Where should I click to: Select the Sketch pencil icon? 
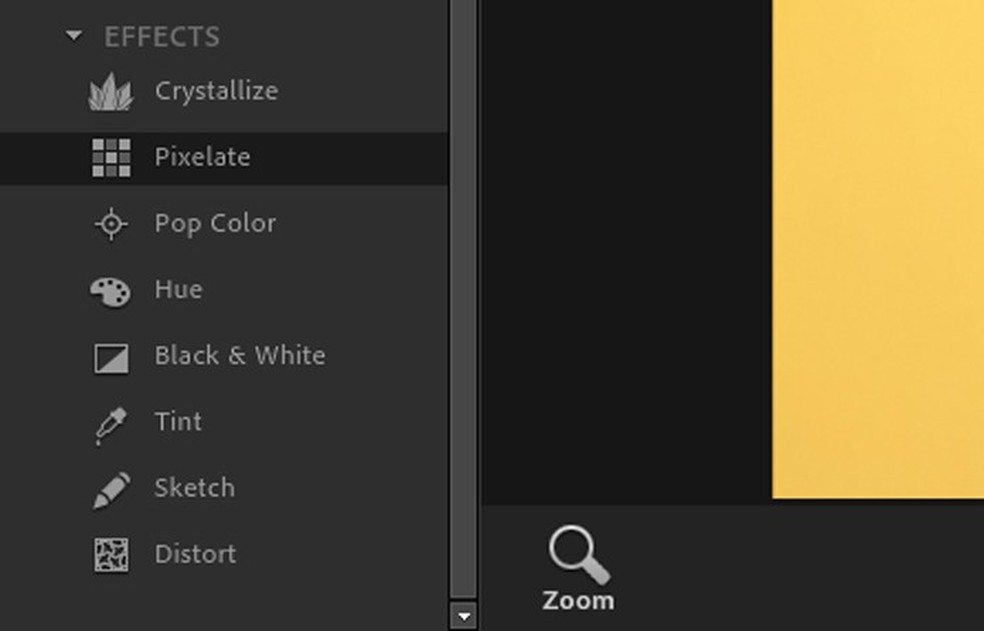111,490
